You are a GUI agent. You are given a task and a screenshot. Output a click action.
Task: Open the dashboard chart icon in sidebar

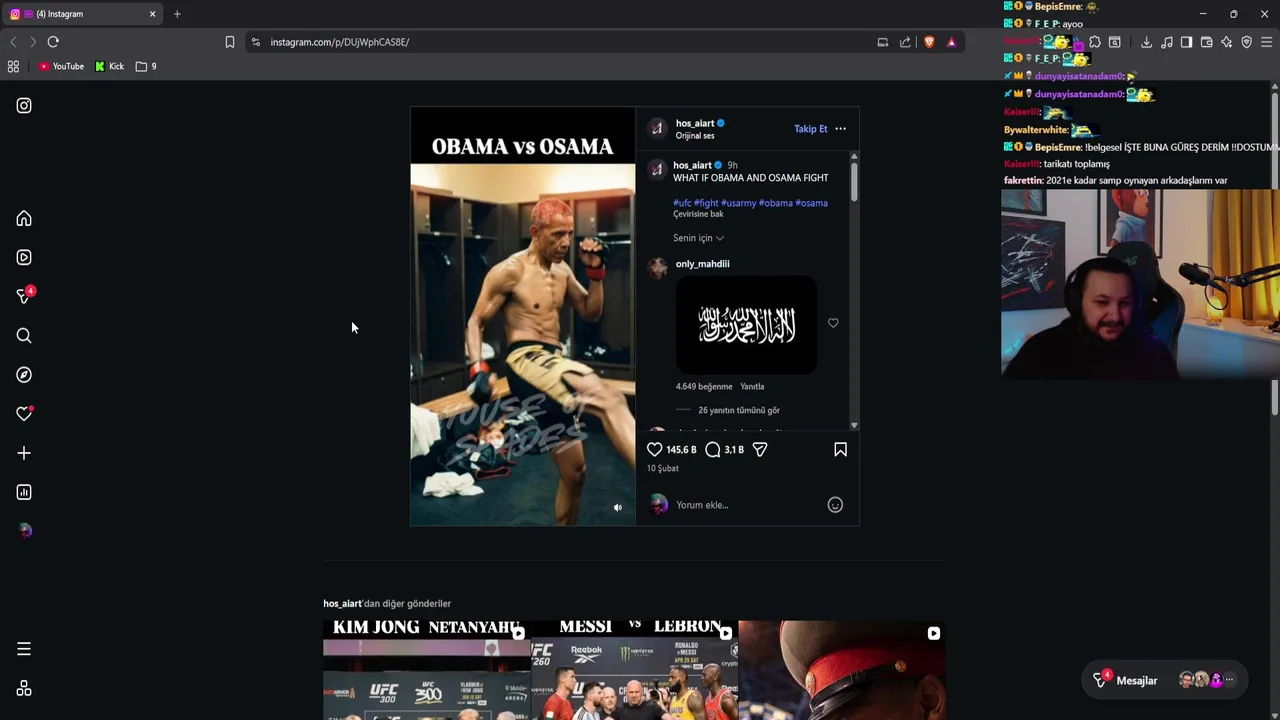point(24,492)
